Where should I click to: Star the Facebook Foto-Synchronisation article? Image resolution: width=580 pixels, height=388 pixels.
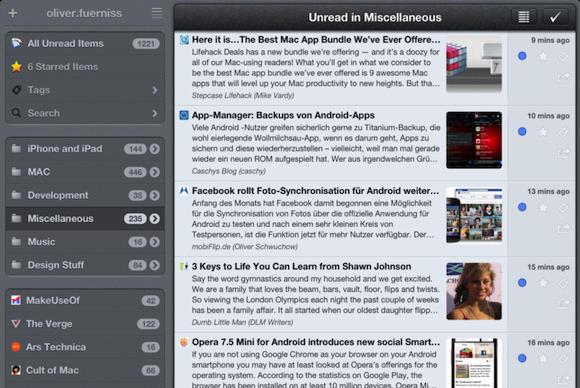point(543,207)
